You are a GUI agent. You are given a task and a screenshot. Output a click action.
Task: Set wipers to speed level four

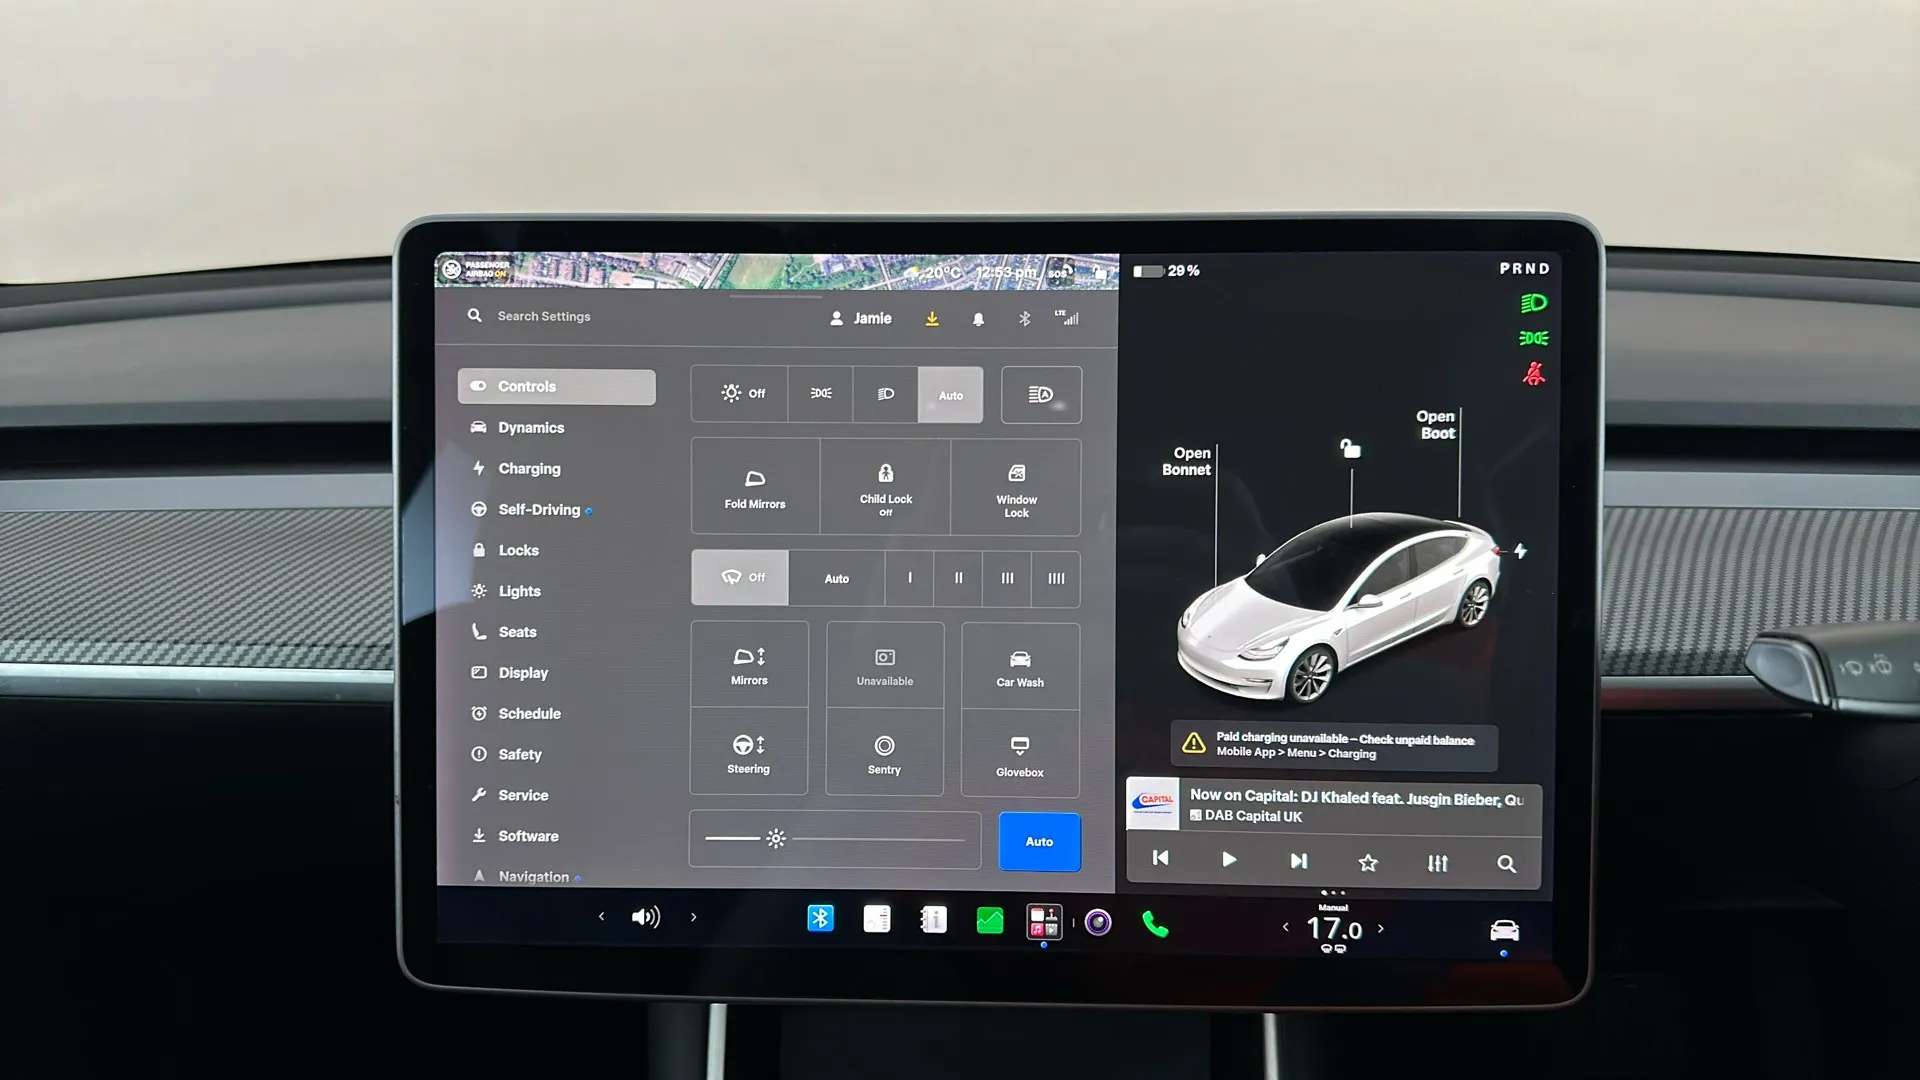(x=1055, y=579)
